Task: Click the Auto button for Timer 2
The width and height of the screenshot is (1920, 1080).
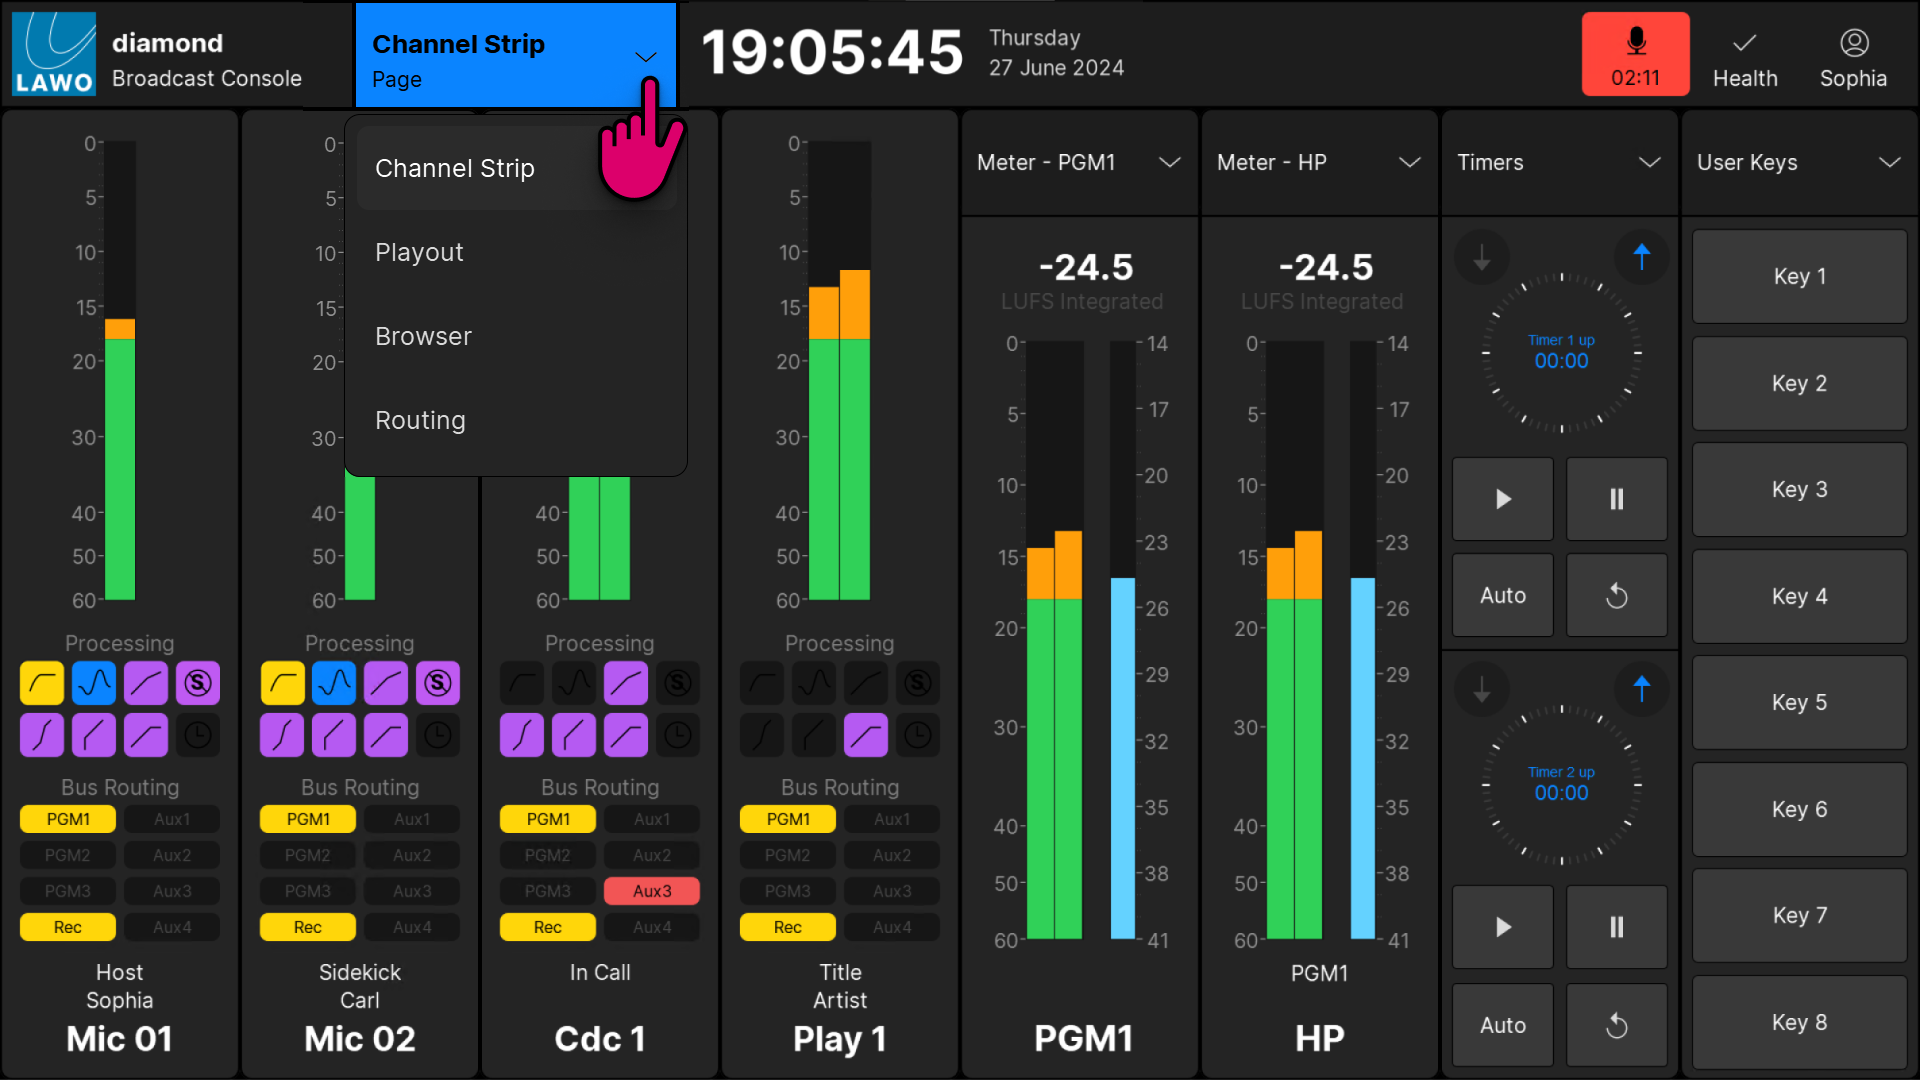Action: (x=1502, y=1025)
